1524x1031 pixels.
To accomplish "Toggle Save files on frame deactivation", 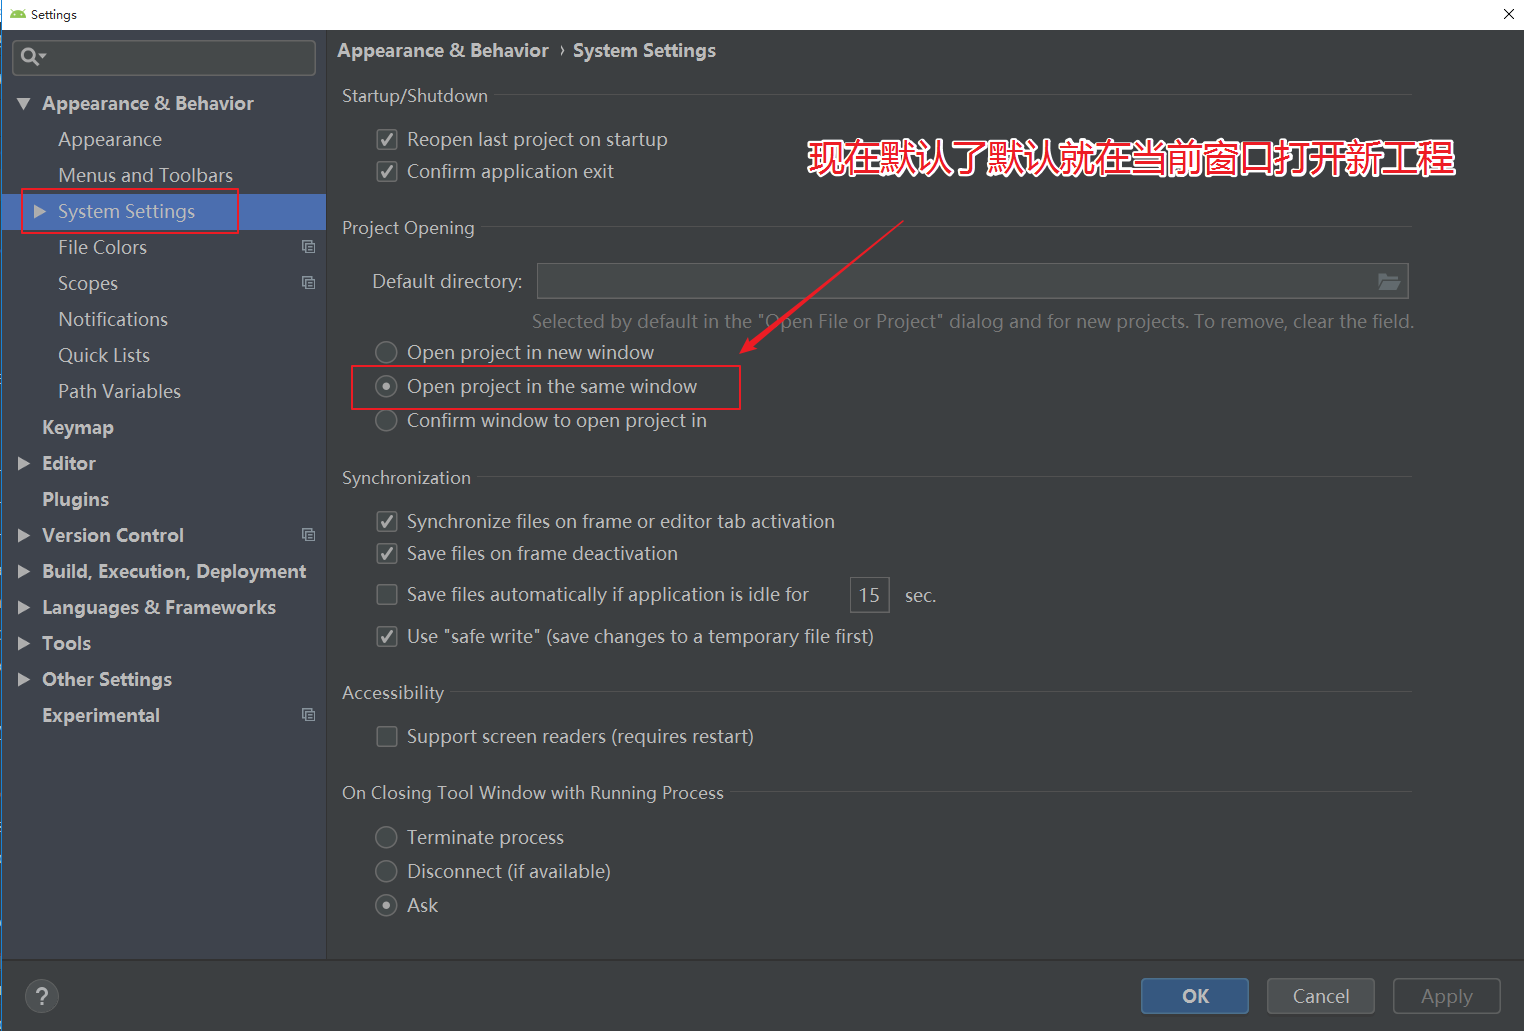I will click(x=387, y=553).
